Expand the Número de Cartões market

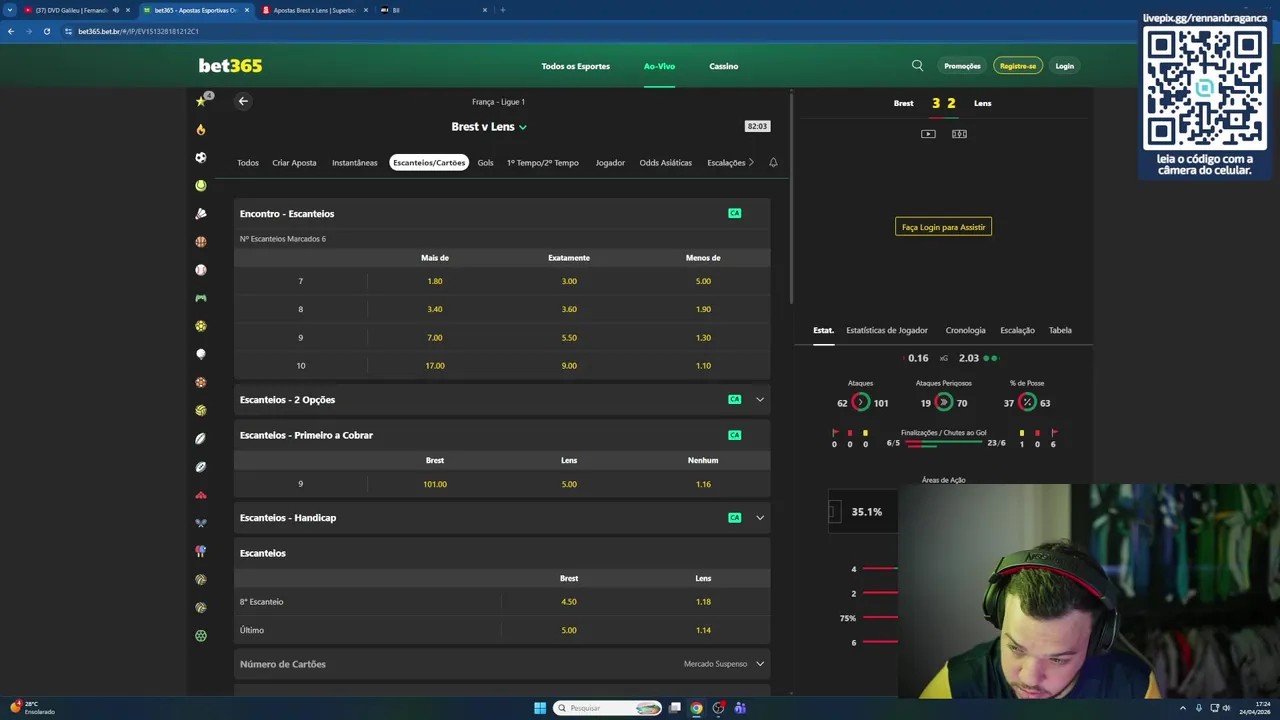(x=760, y=664)
